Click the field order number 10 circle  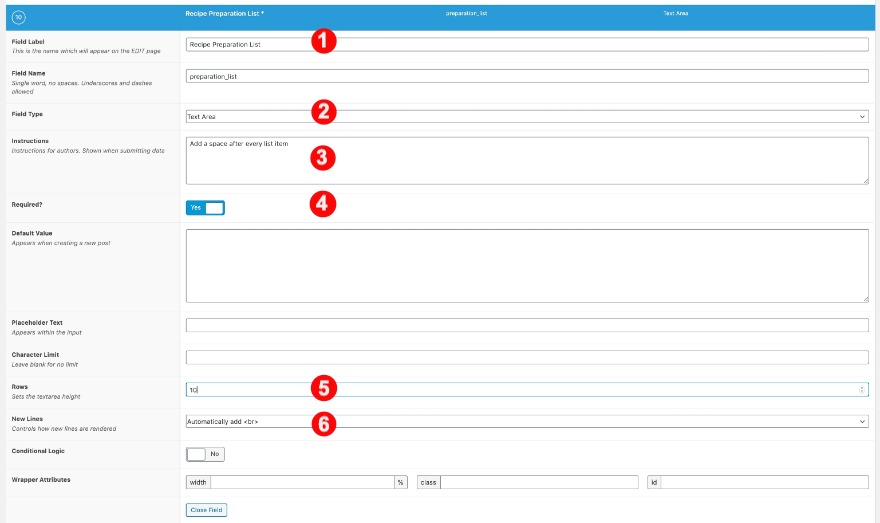click(x=19, y=17)
